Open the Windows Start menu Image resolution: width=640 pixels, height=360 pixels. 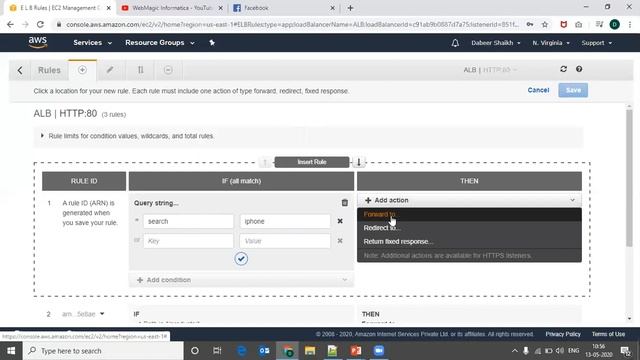click(11, 351)
